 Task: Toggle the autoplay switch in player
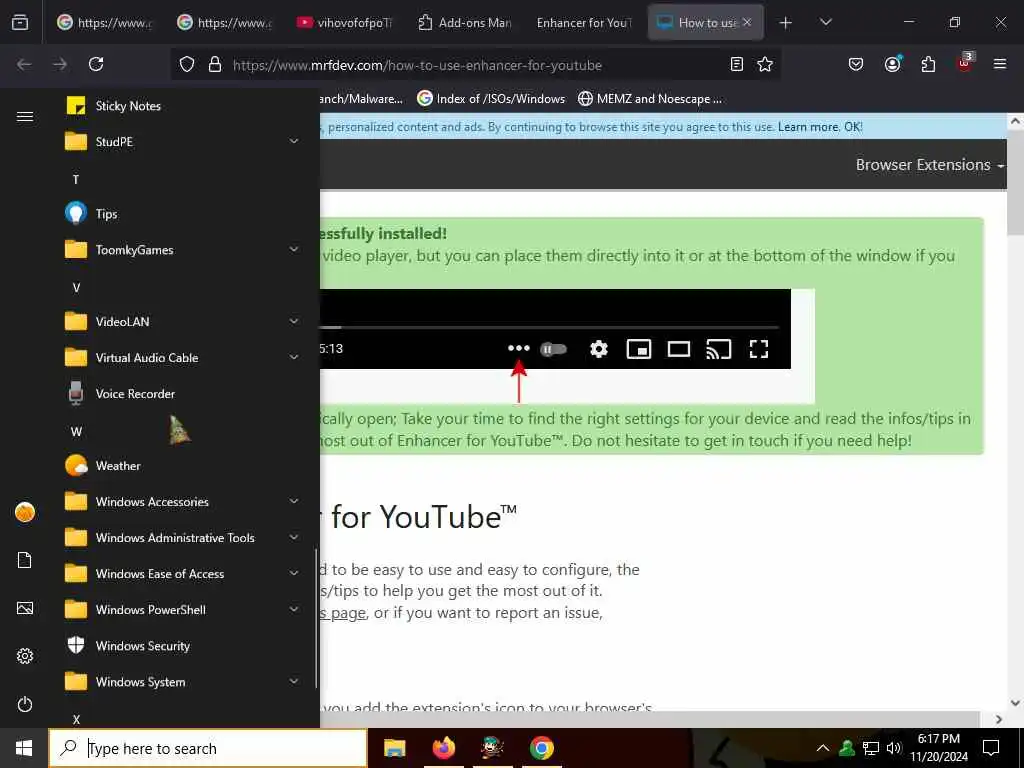click(553, 349)
